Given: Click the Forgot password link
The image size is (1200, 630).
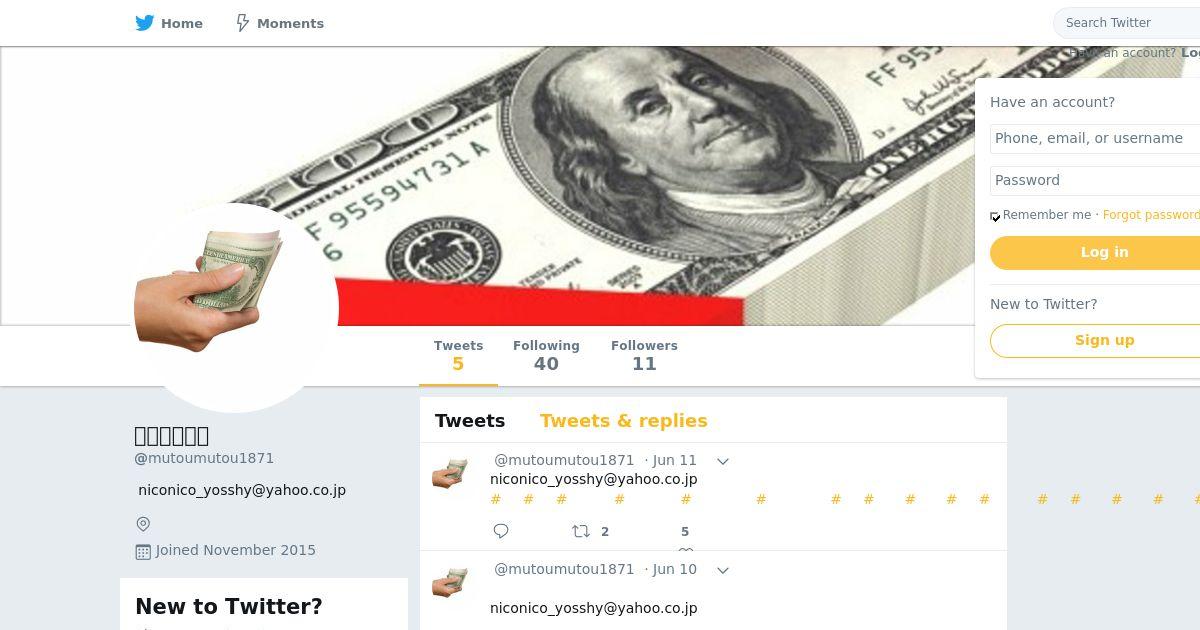Looking at the screenshot, I should 1151,215.
